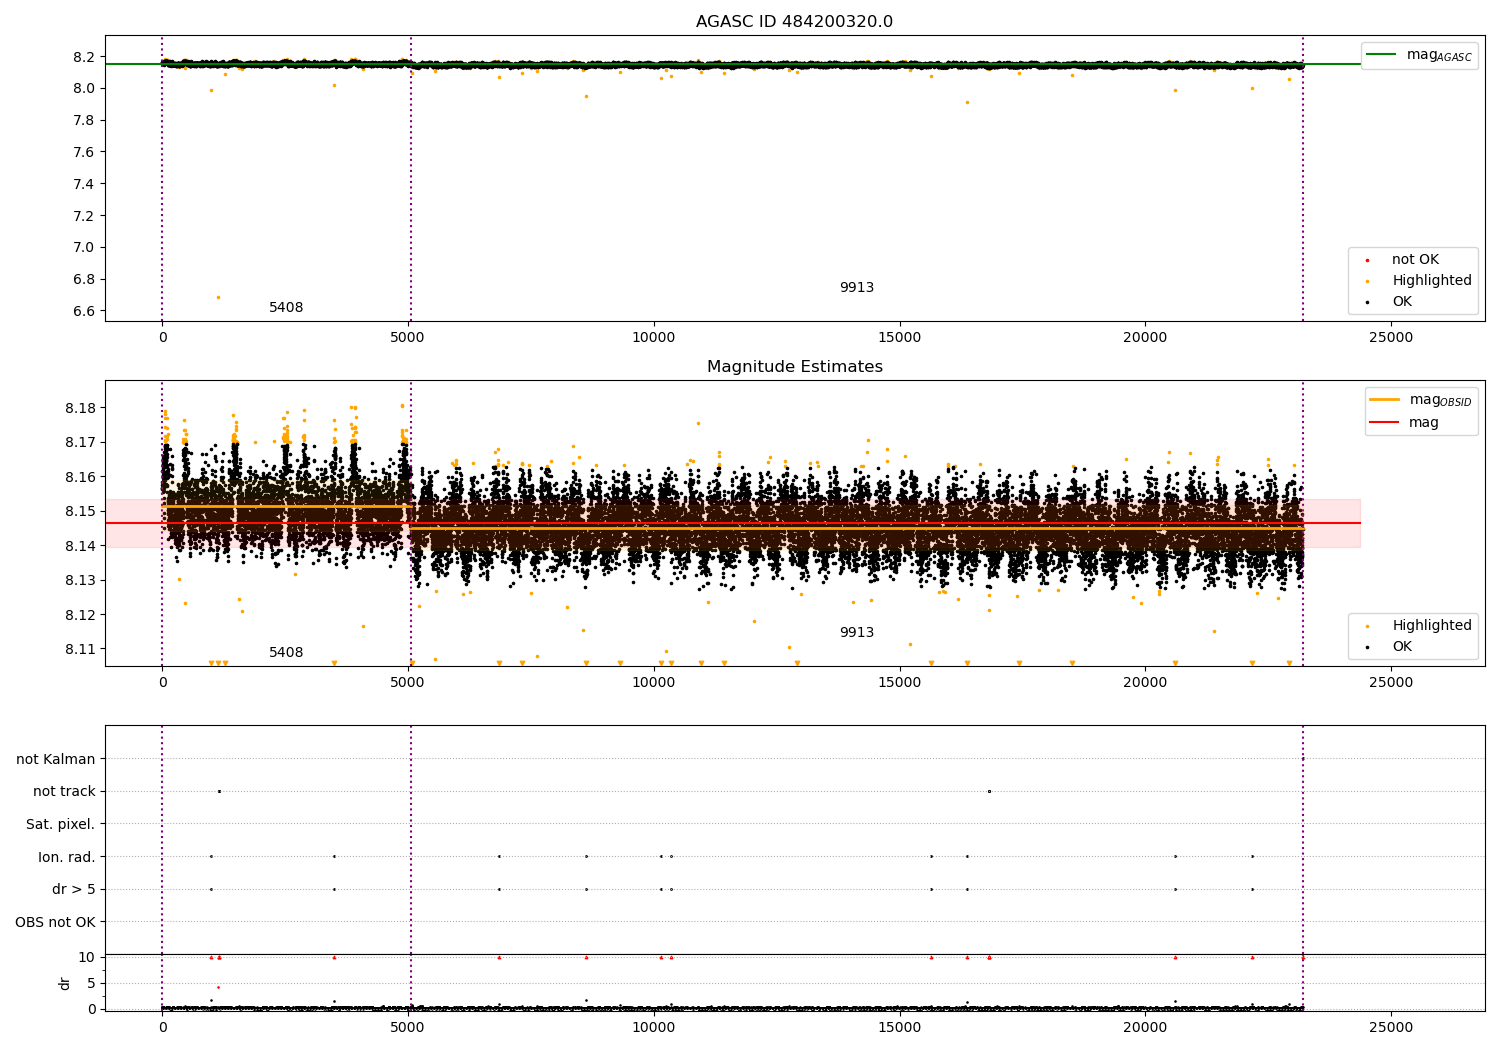1500x1050 pixels.
Task: Click the green mag AGASC legend line
Action: coord(1381,55)
